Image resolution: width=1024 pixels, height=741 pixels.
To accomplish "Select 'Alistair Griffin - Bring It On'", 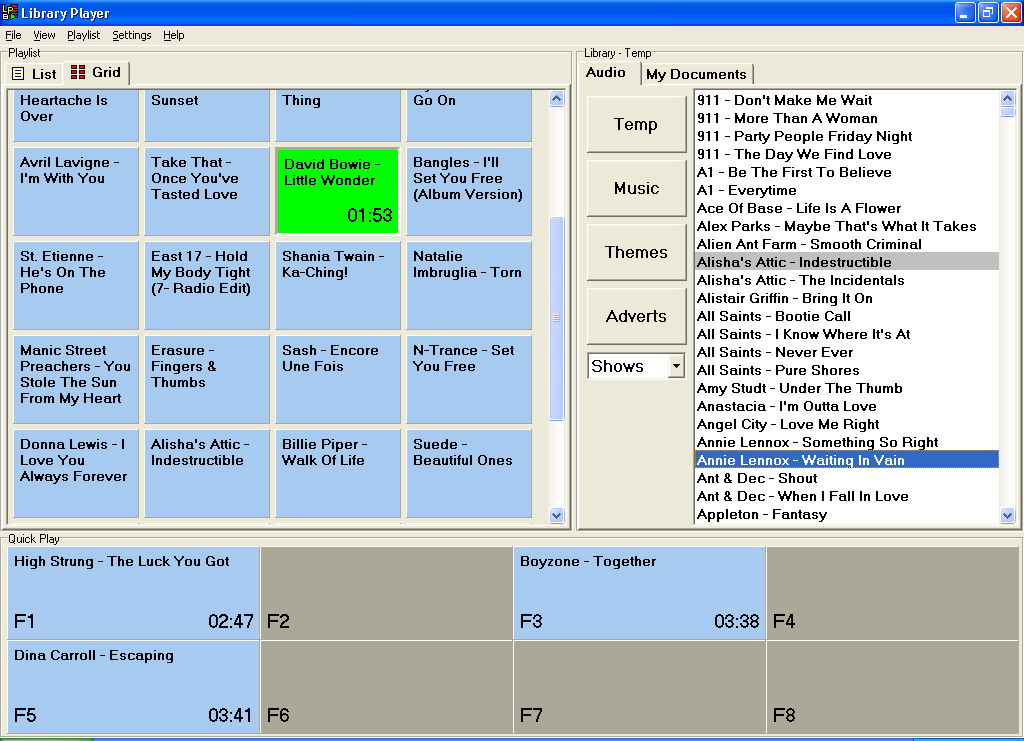I will click(x=847, y=298).
